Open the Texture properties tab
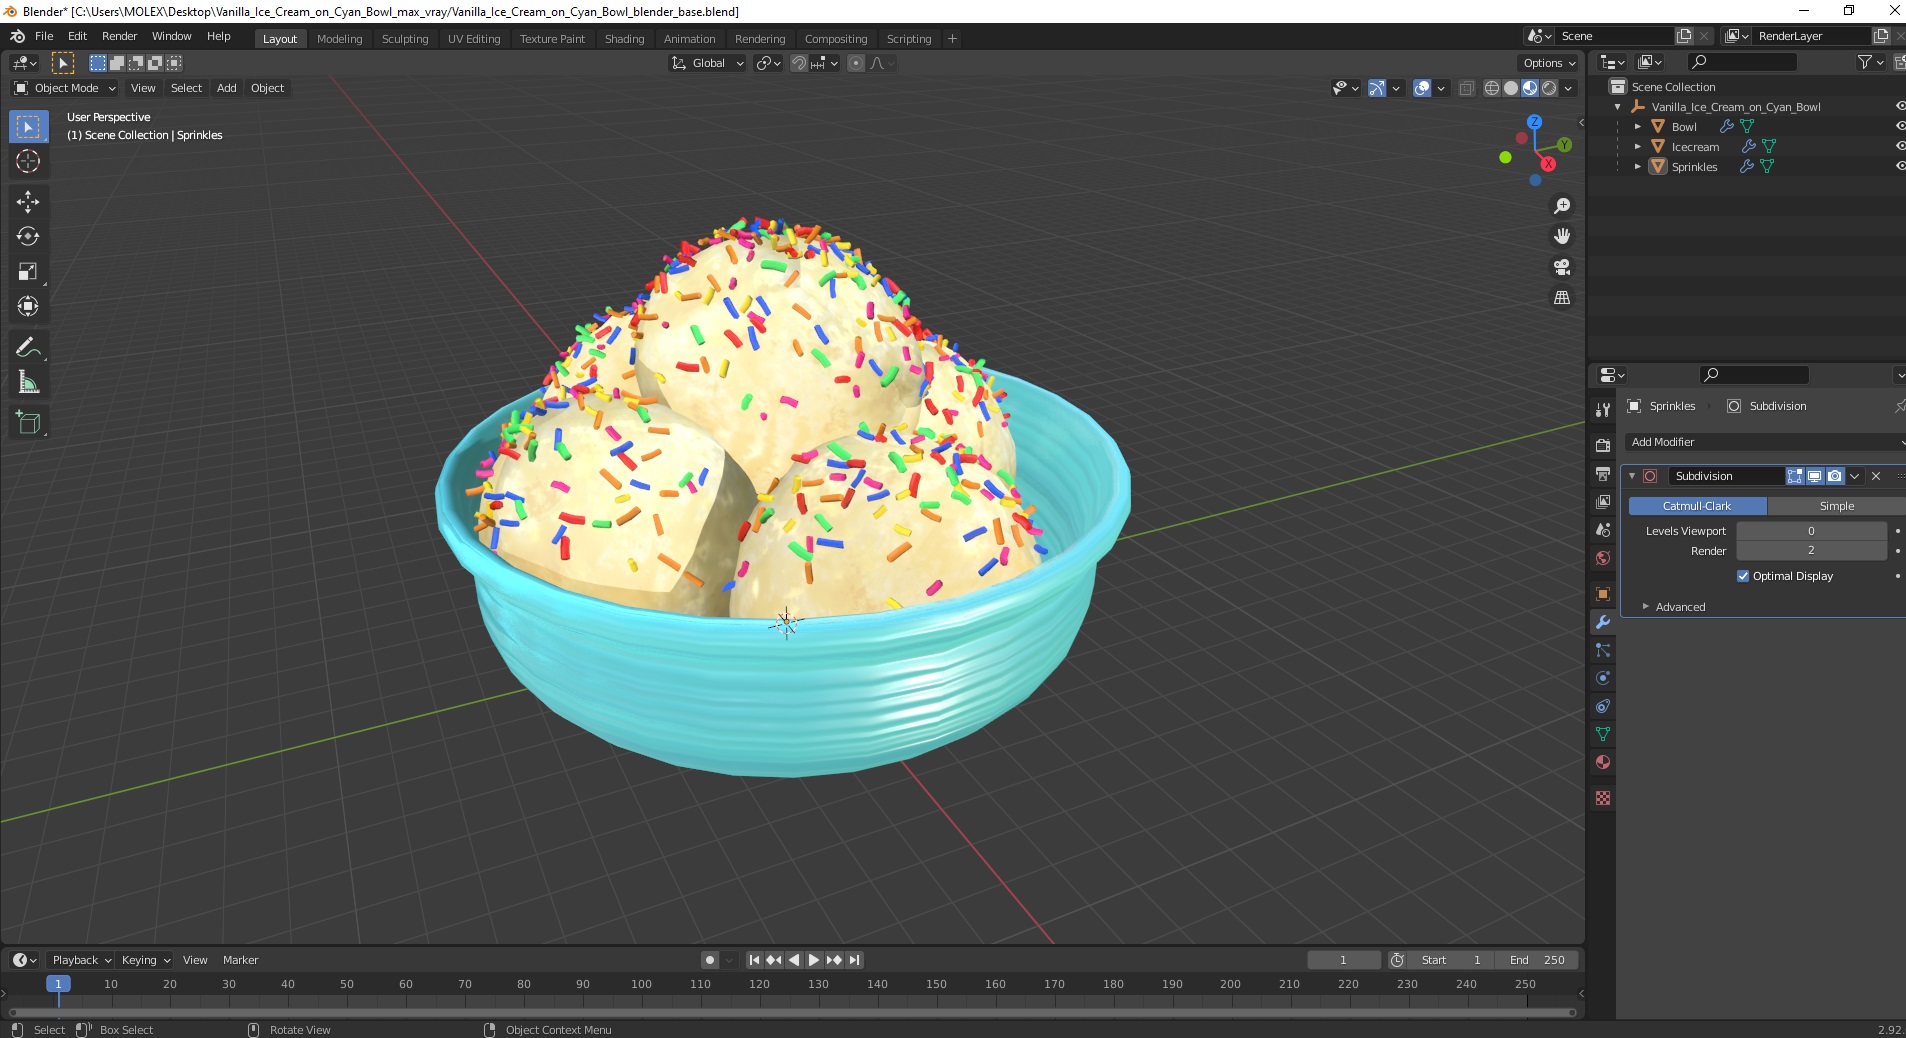This screenshot has height=1038, width=1906. point(1603,798)
